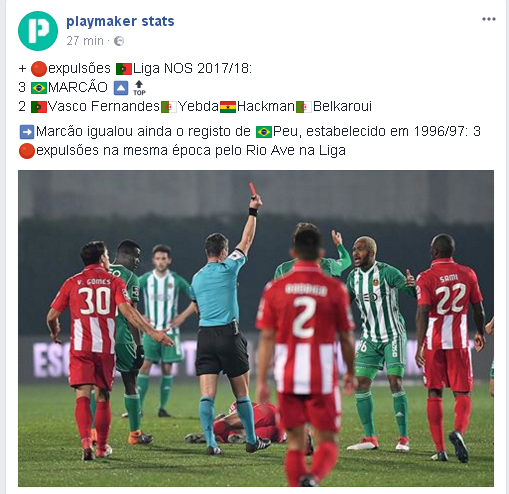Click the red circle emoji before expulsões
Image resolution: width=509 pixels, height=494 pixels.
tap(39, 69)
